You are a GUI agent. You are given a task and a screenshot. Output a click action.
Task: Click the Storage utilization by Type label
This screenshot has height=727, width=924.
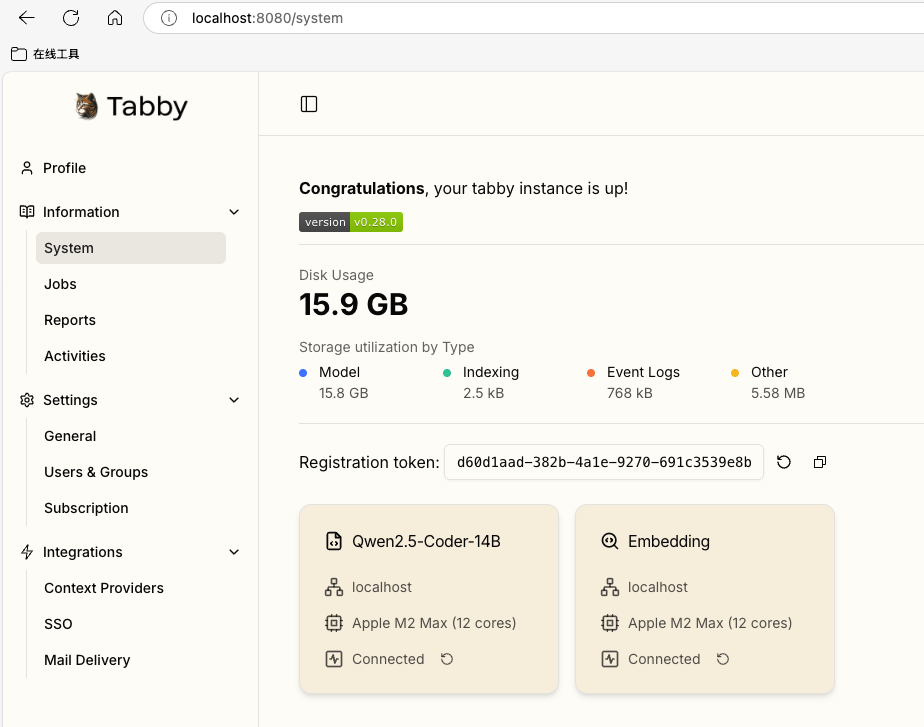(387, 347)
